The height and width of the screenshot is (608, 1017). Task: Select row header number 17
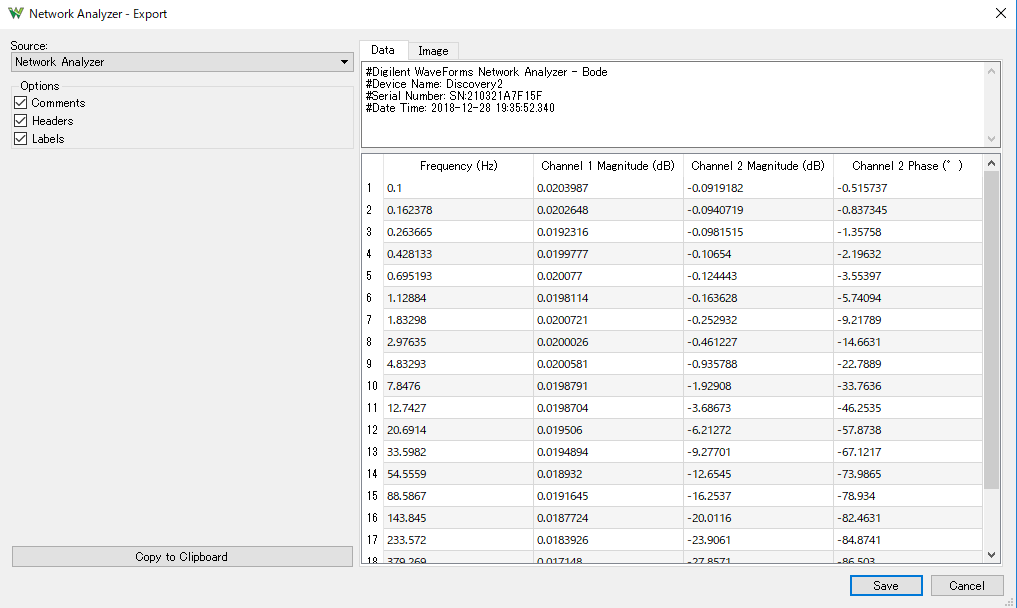point(372,540)
